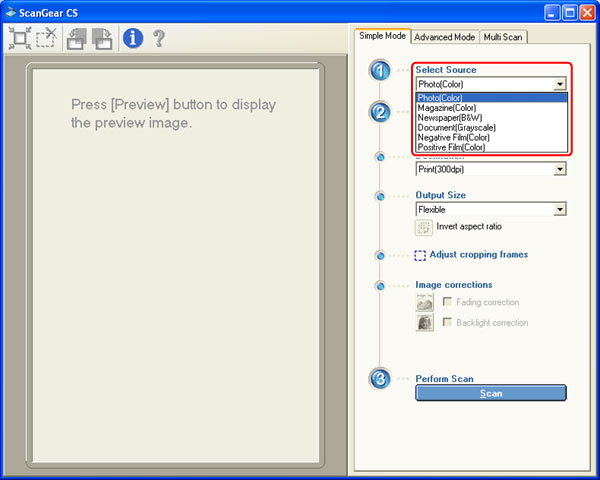Enable the Backlight correction checkbox
600x480 pixels.
(x=447, y=322)
